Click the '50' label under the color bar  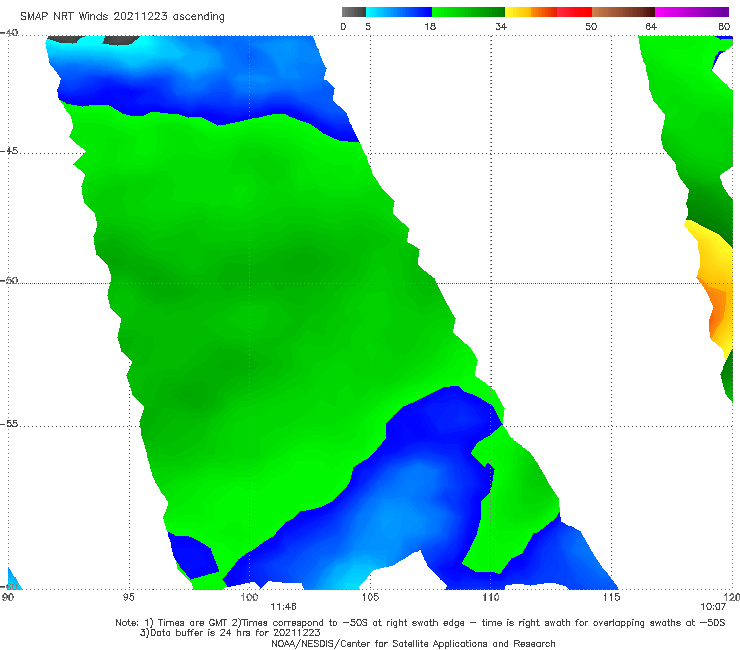click(591, 27)
